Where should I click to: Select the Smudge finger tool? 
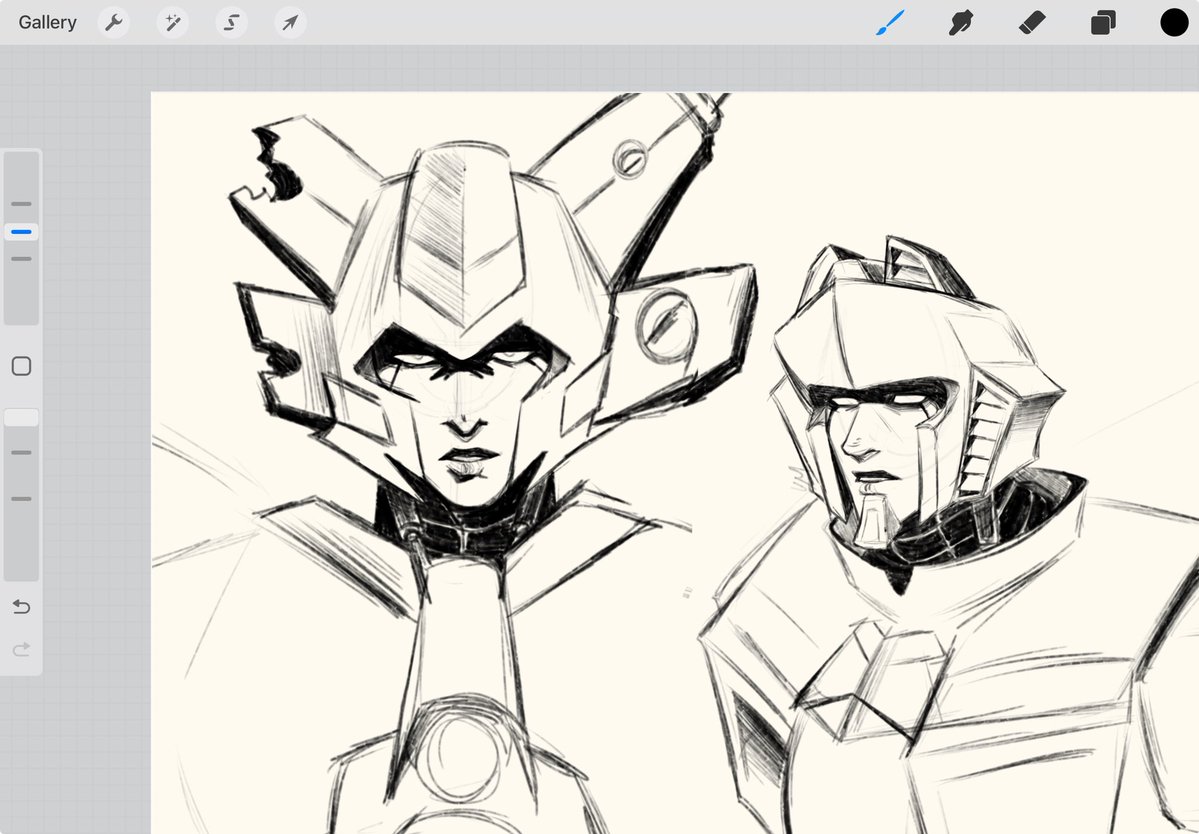[961, 23]
